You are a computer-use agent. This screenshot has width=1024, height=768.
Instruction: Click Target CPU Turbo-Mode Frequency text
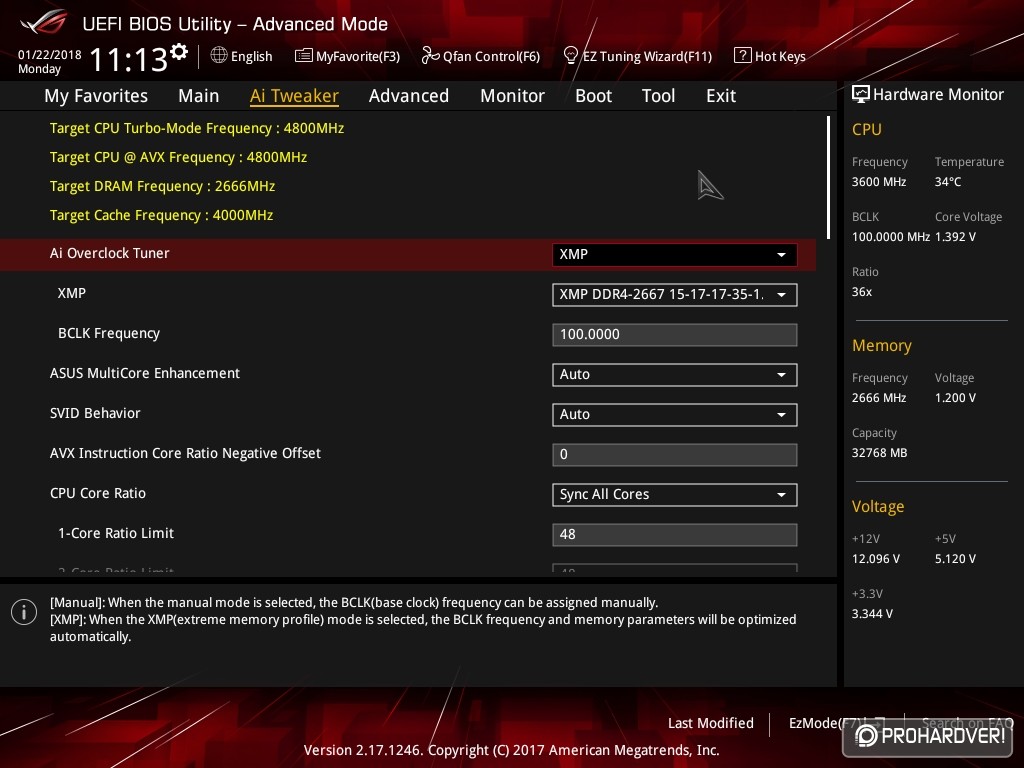[197, 128]
